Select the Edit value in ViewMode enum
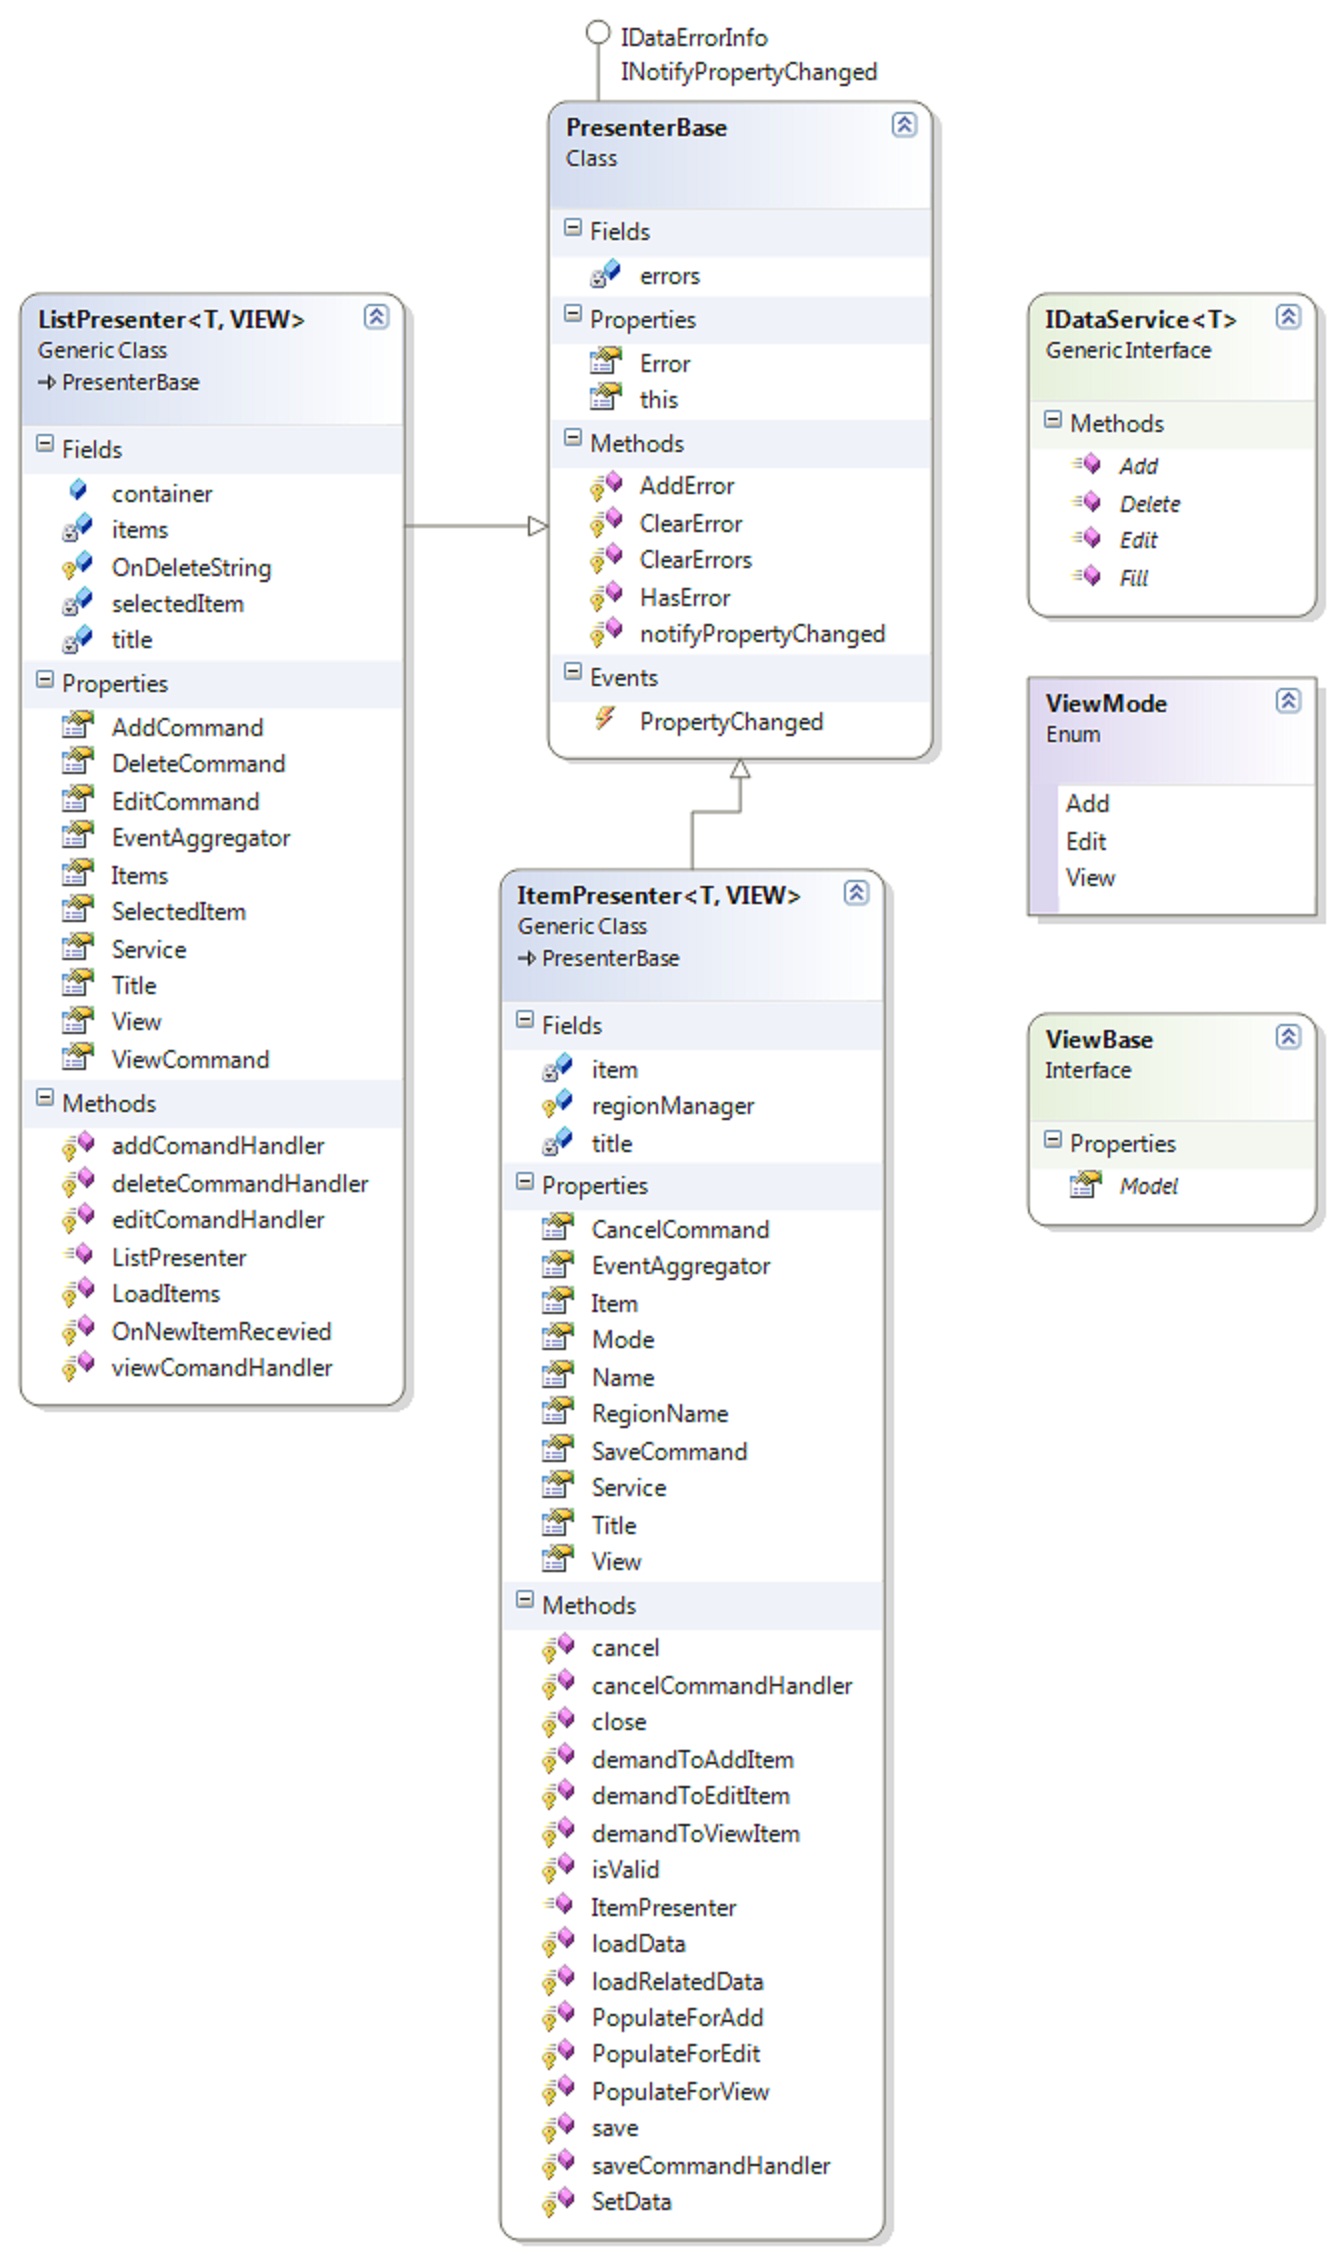 tap(1086, 841)
